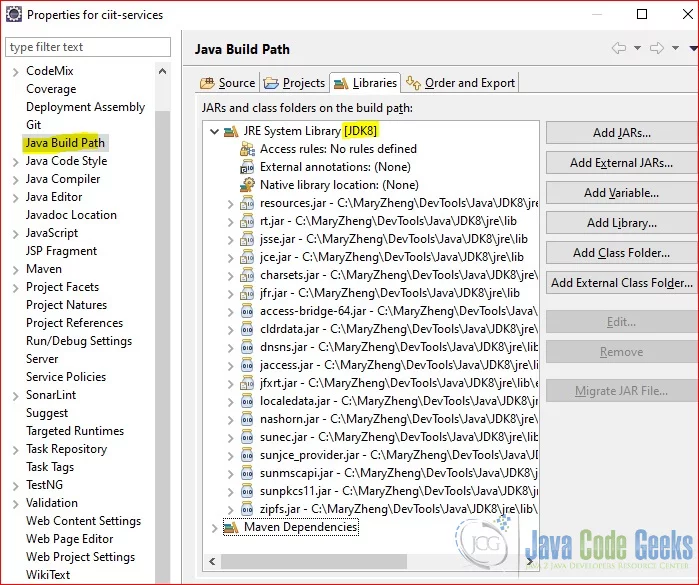The width and height of the screenshot is (699, 585).
Task: Click the jar icon beside jfr.jar
Action: click(x=247, y=293)
